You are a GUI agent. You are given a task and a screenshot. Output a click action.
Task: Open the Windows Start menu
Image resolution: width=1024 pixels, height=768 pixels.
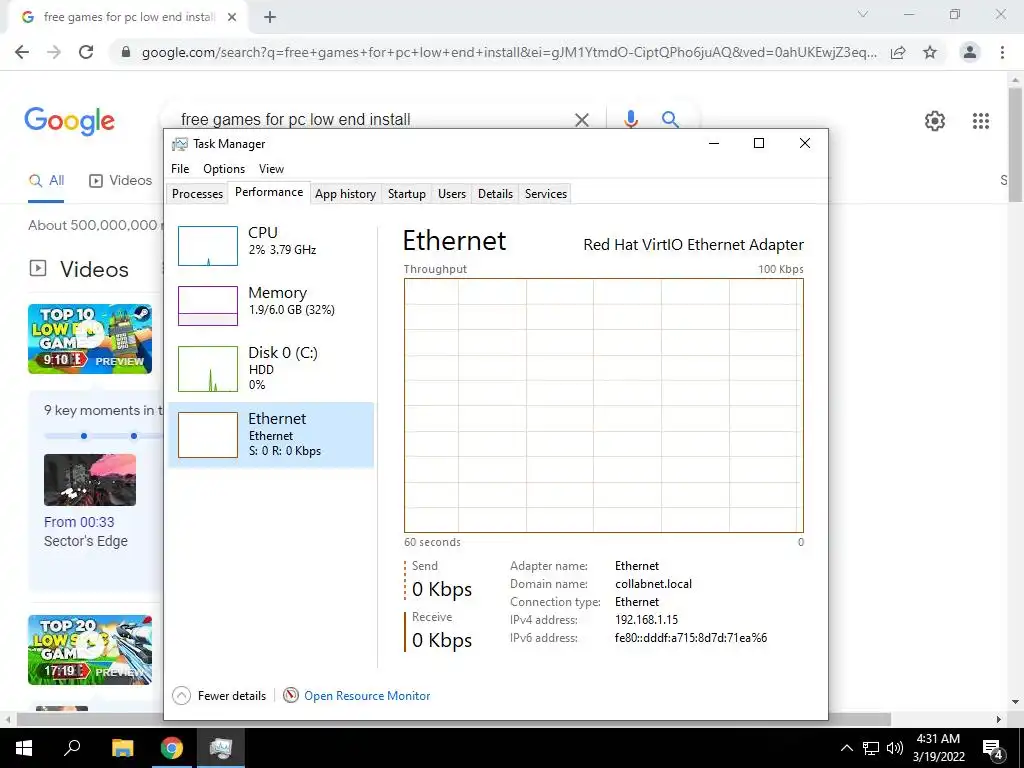[x=24, y=748]
